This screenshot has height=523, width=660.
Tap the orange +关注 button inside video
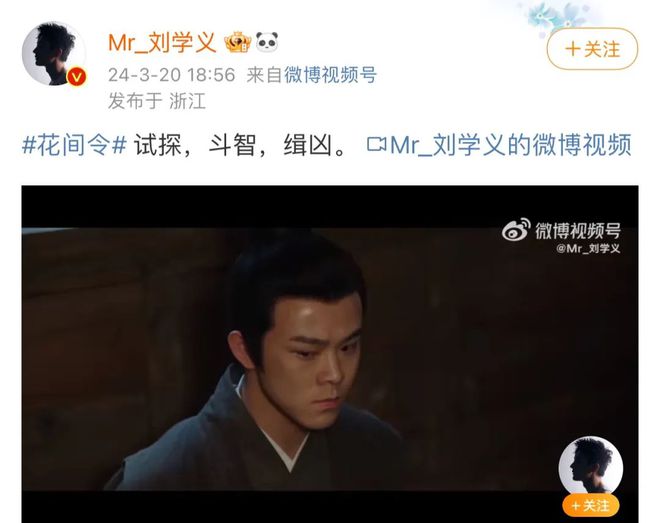tap(591, 505)
